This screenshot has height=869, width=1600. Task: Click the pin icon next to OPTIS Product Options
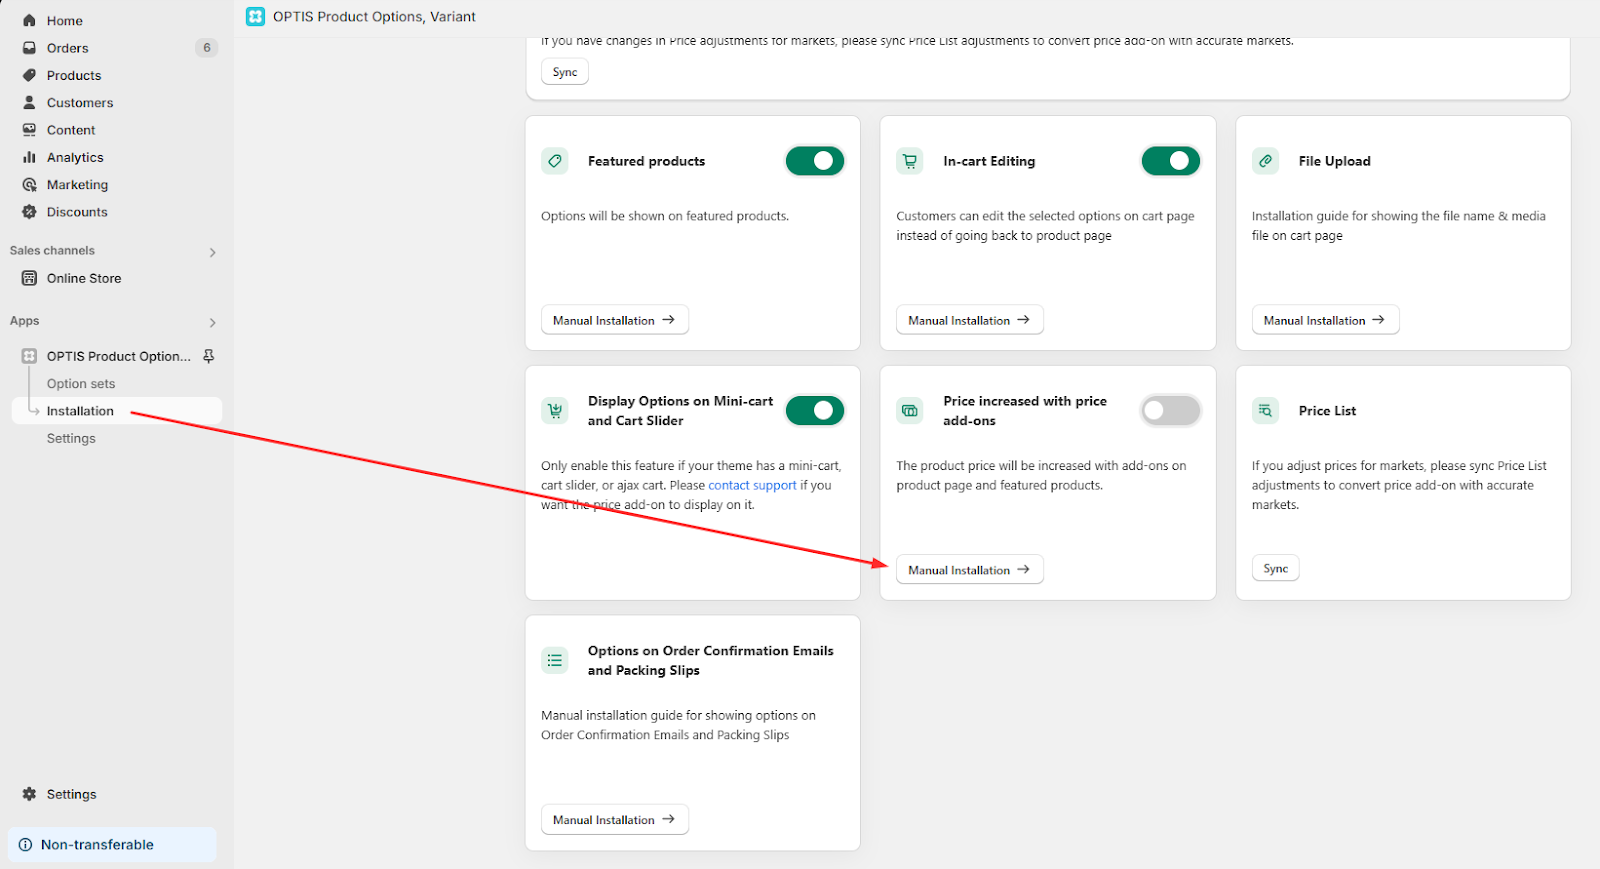coord(209,356)
